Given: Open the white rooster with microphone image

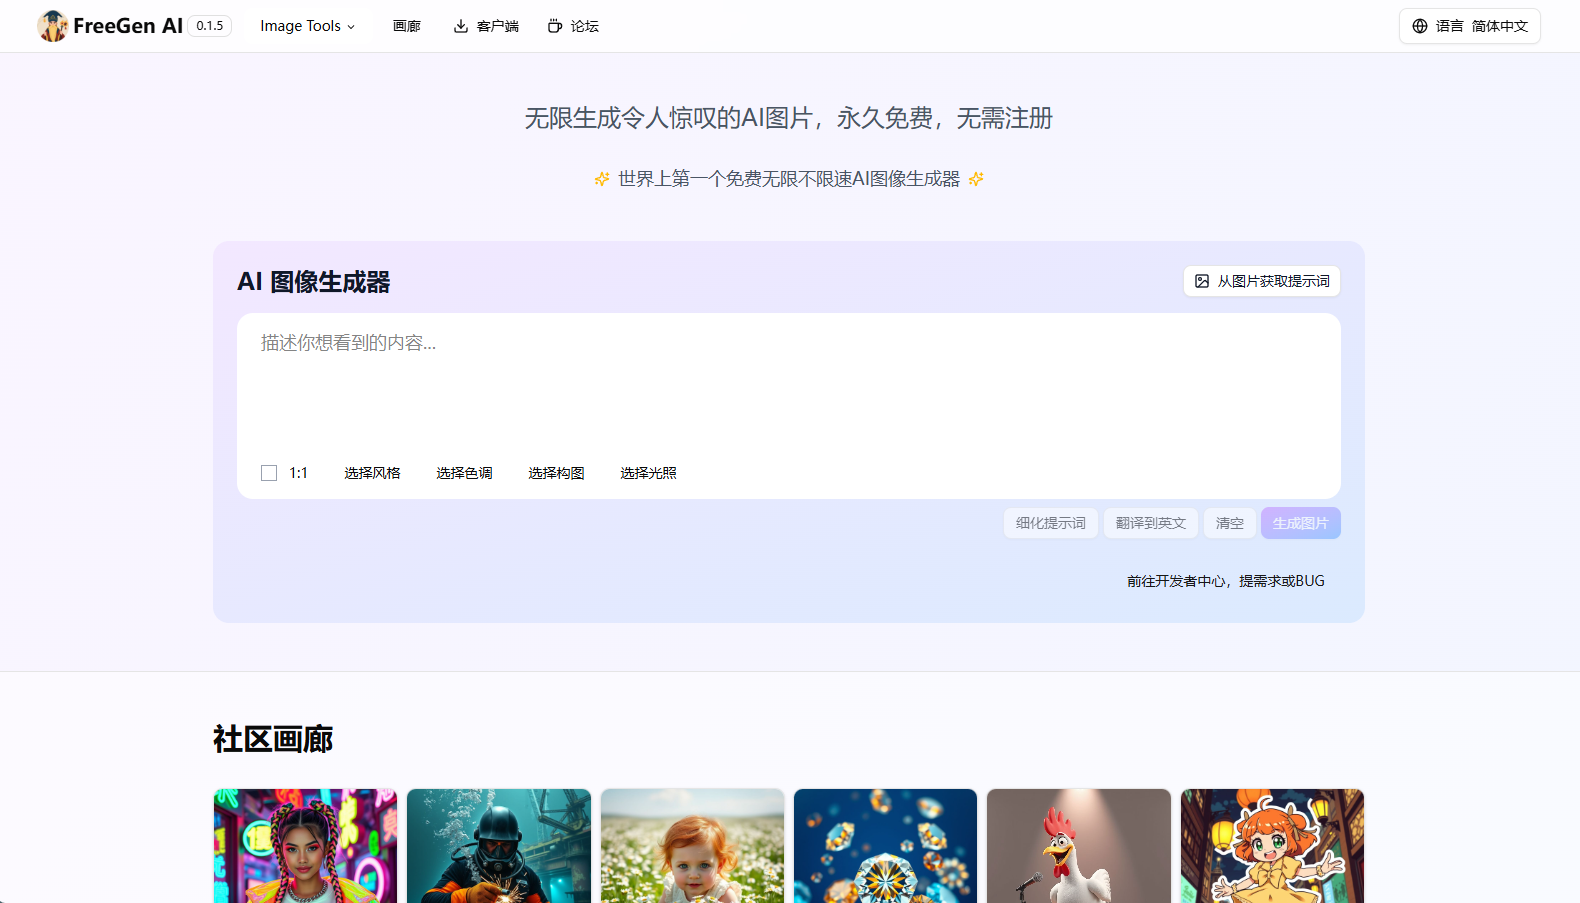Looking at the screenshot, I should click(x=1078, y=845).
